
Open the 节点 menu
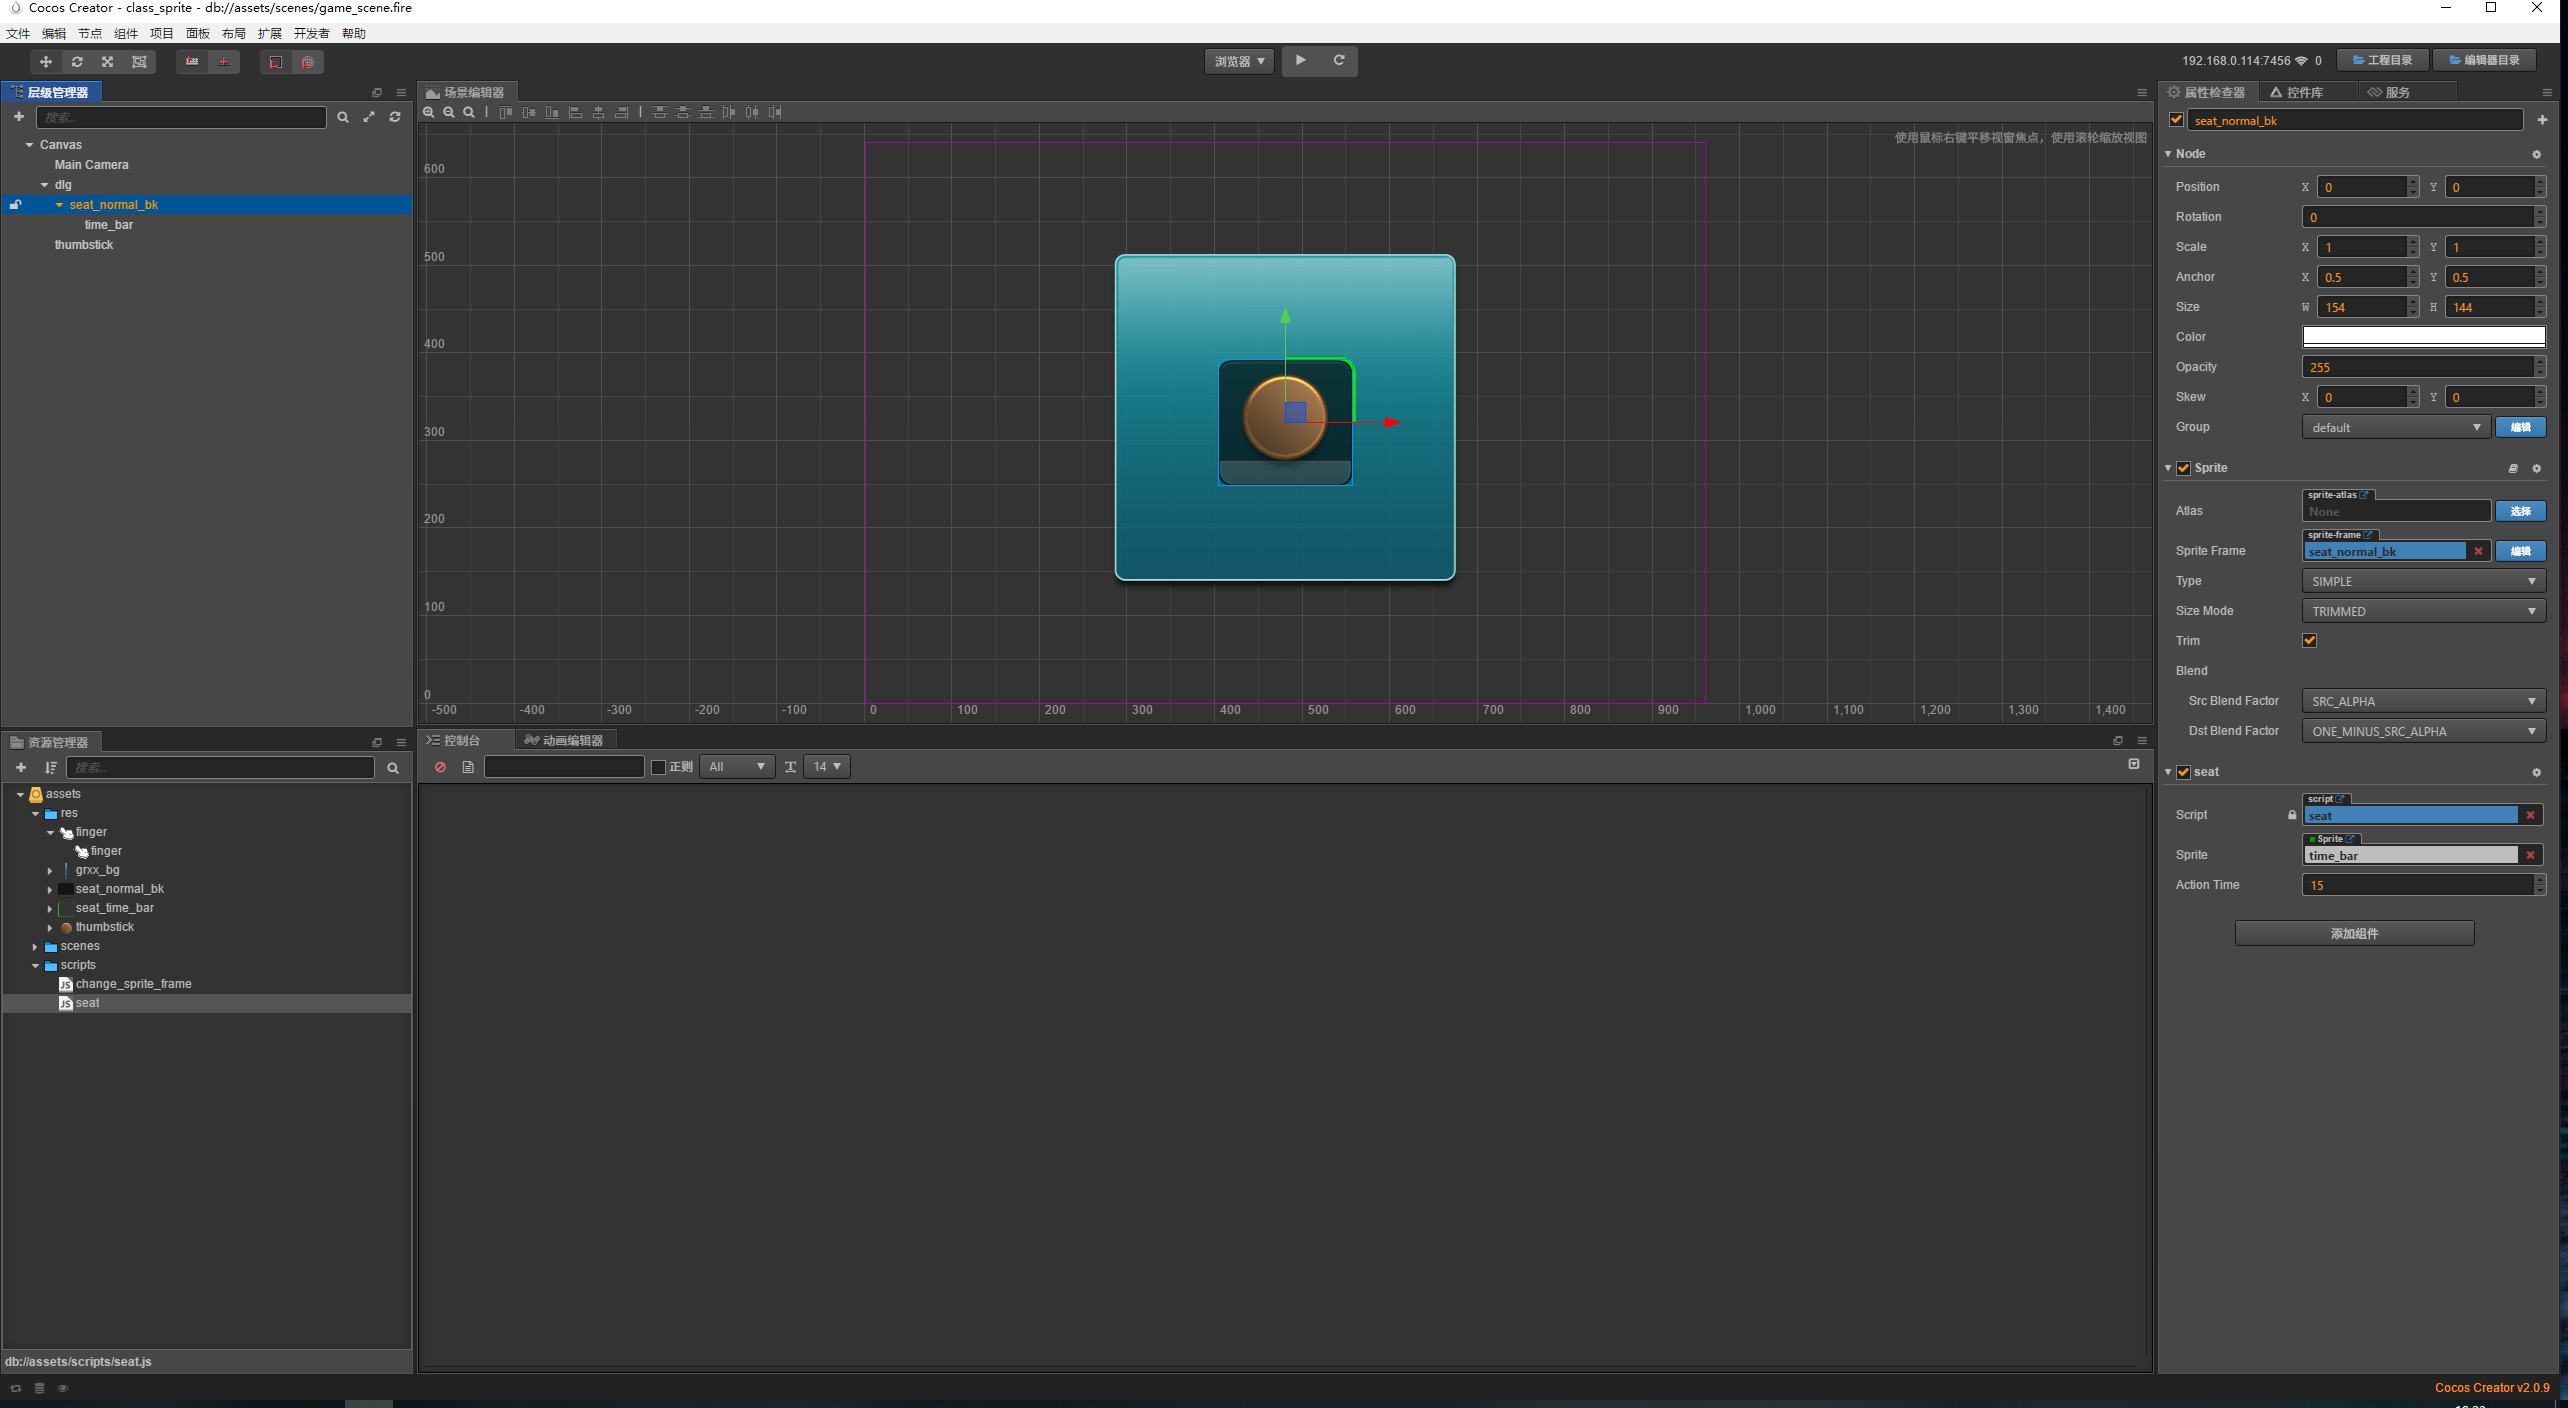pyautogui.click(x=90, y=33)
